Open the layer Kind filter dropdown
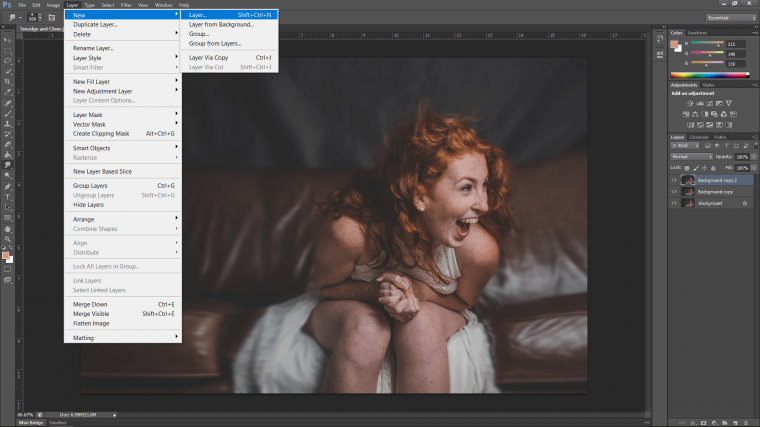The image size is (760, 427). (685, 146)
